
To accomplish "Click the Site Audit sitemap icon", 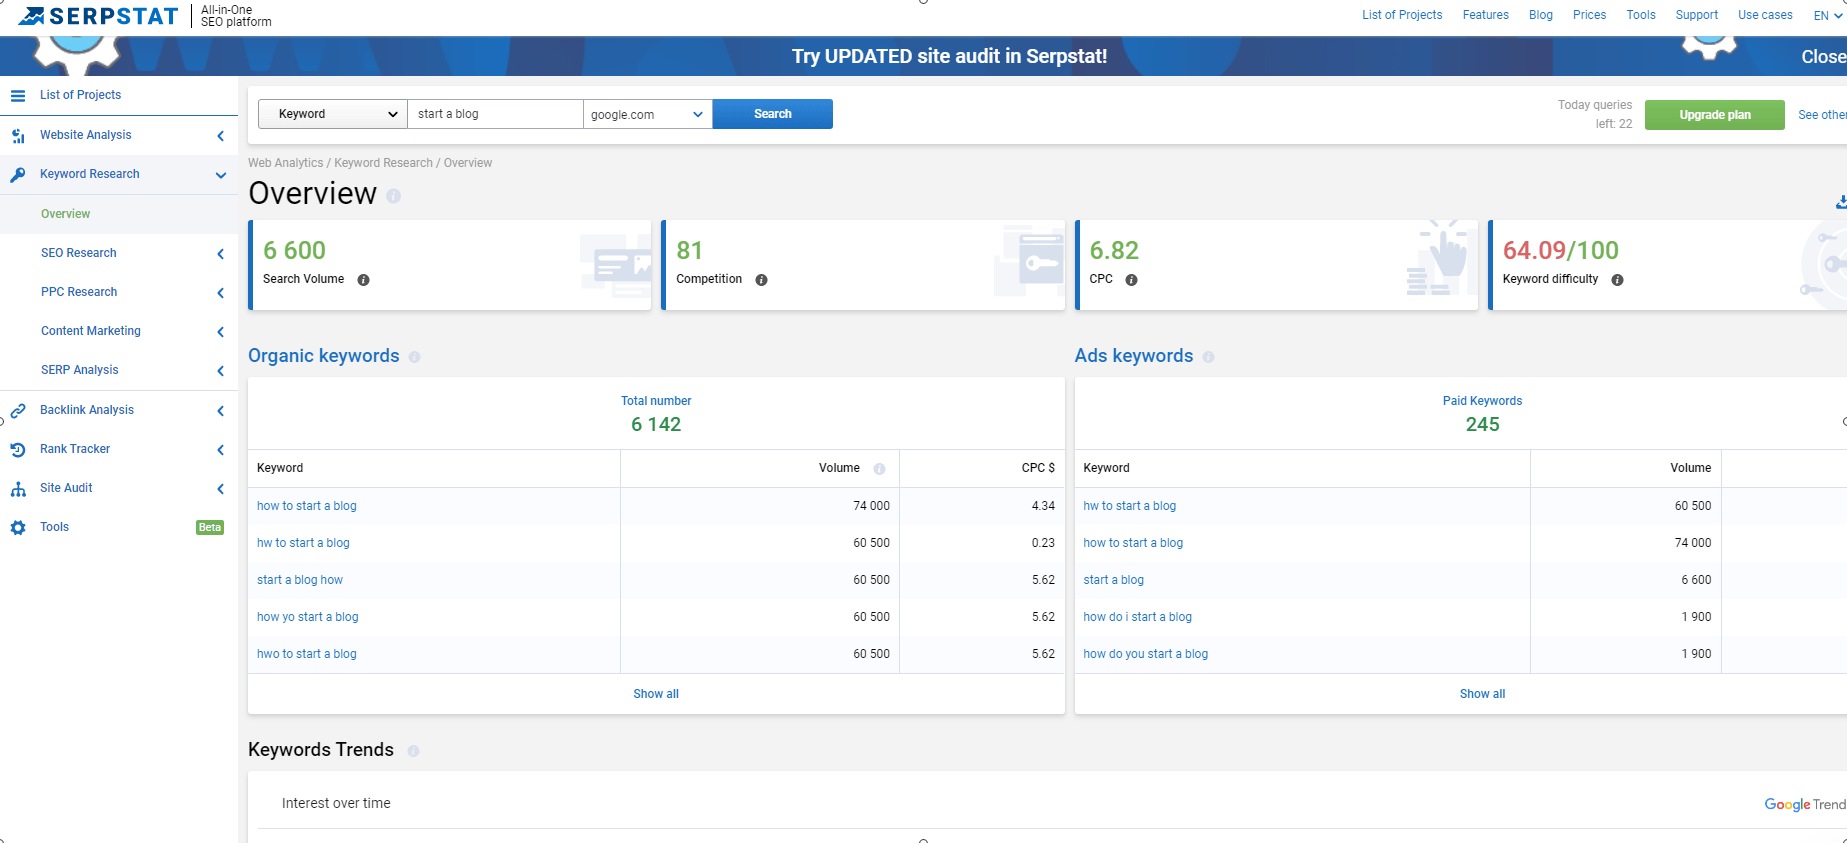I will (18, 489).
